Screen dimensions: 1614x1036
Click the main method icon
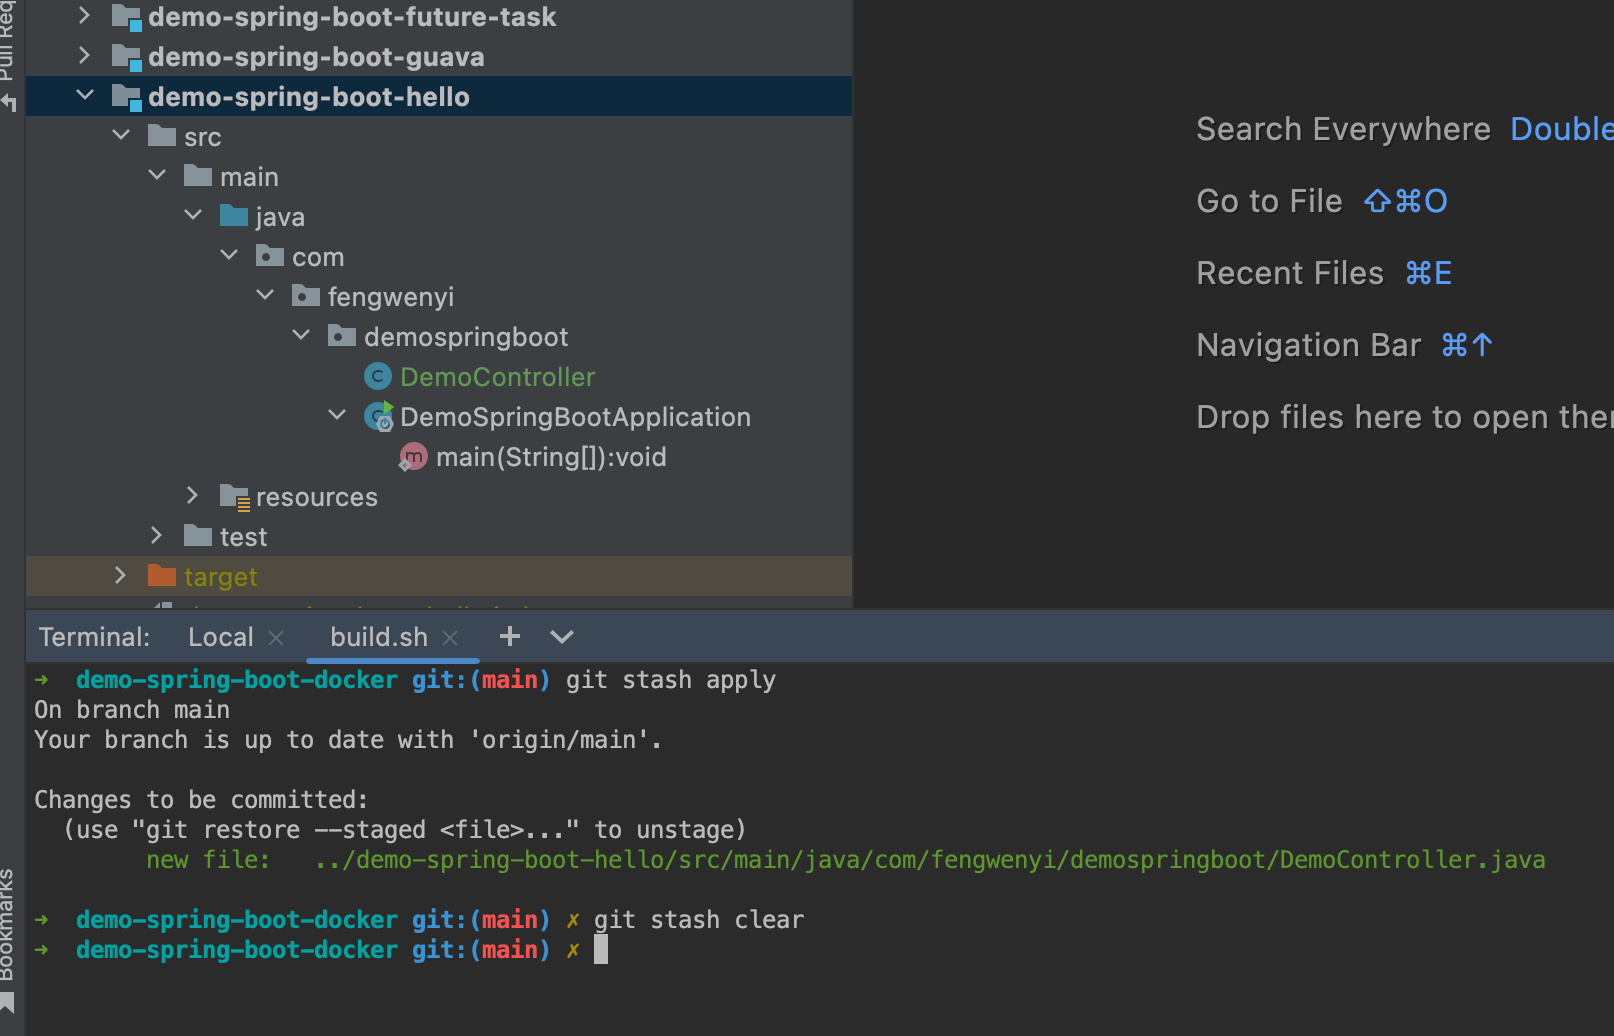tap(413, 457)
